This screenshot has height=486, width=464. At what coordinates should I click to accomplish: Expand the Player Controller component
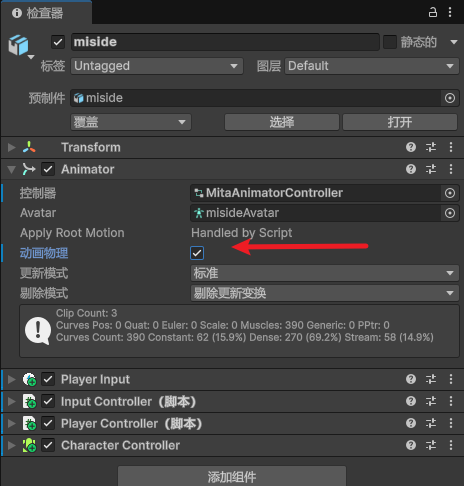(12, 423)
